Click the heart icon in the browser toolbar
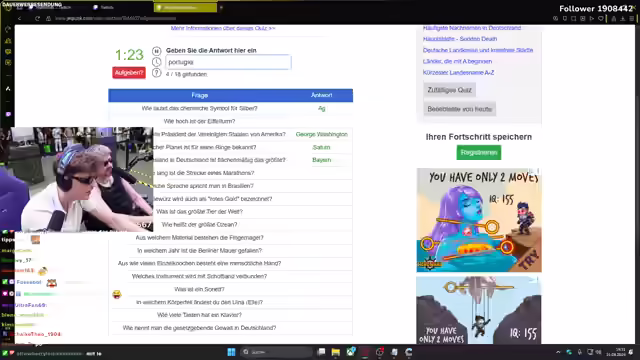This screenshot has width=640, height=360. tap(601, 18)
